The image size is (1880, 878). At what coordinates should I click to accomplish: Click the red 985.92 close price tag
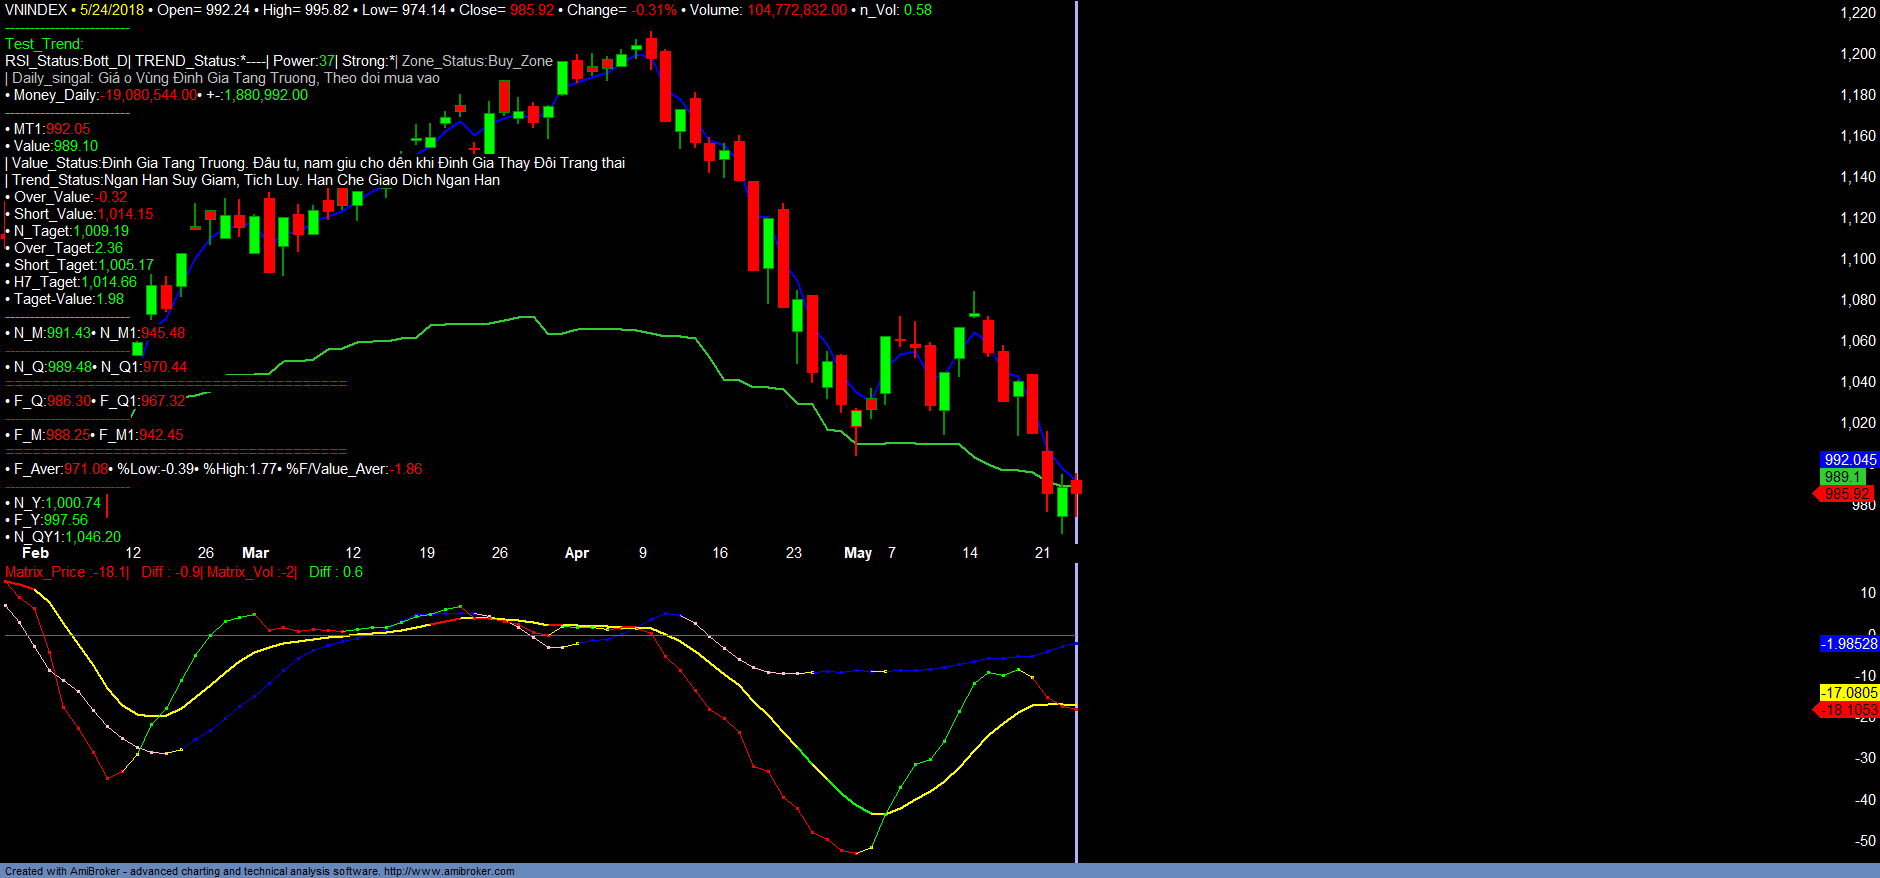(x=1845, y=494)
